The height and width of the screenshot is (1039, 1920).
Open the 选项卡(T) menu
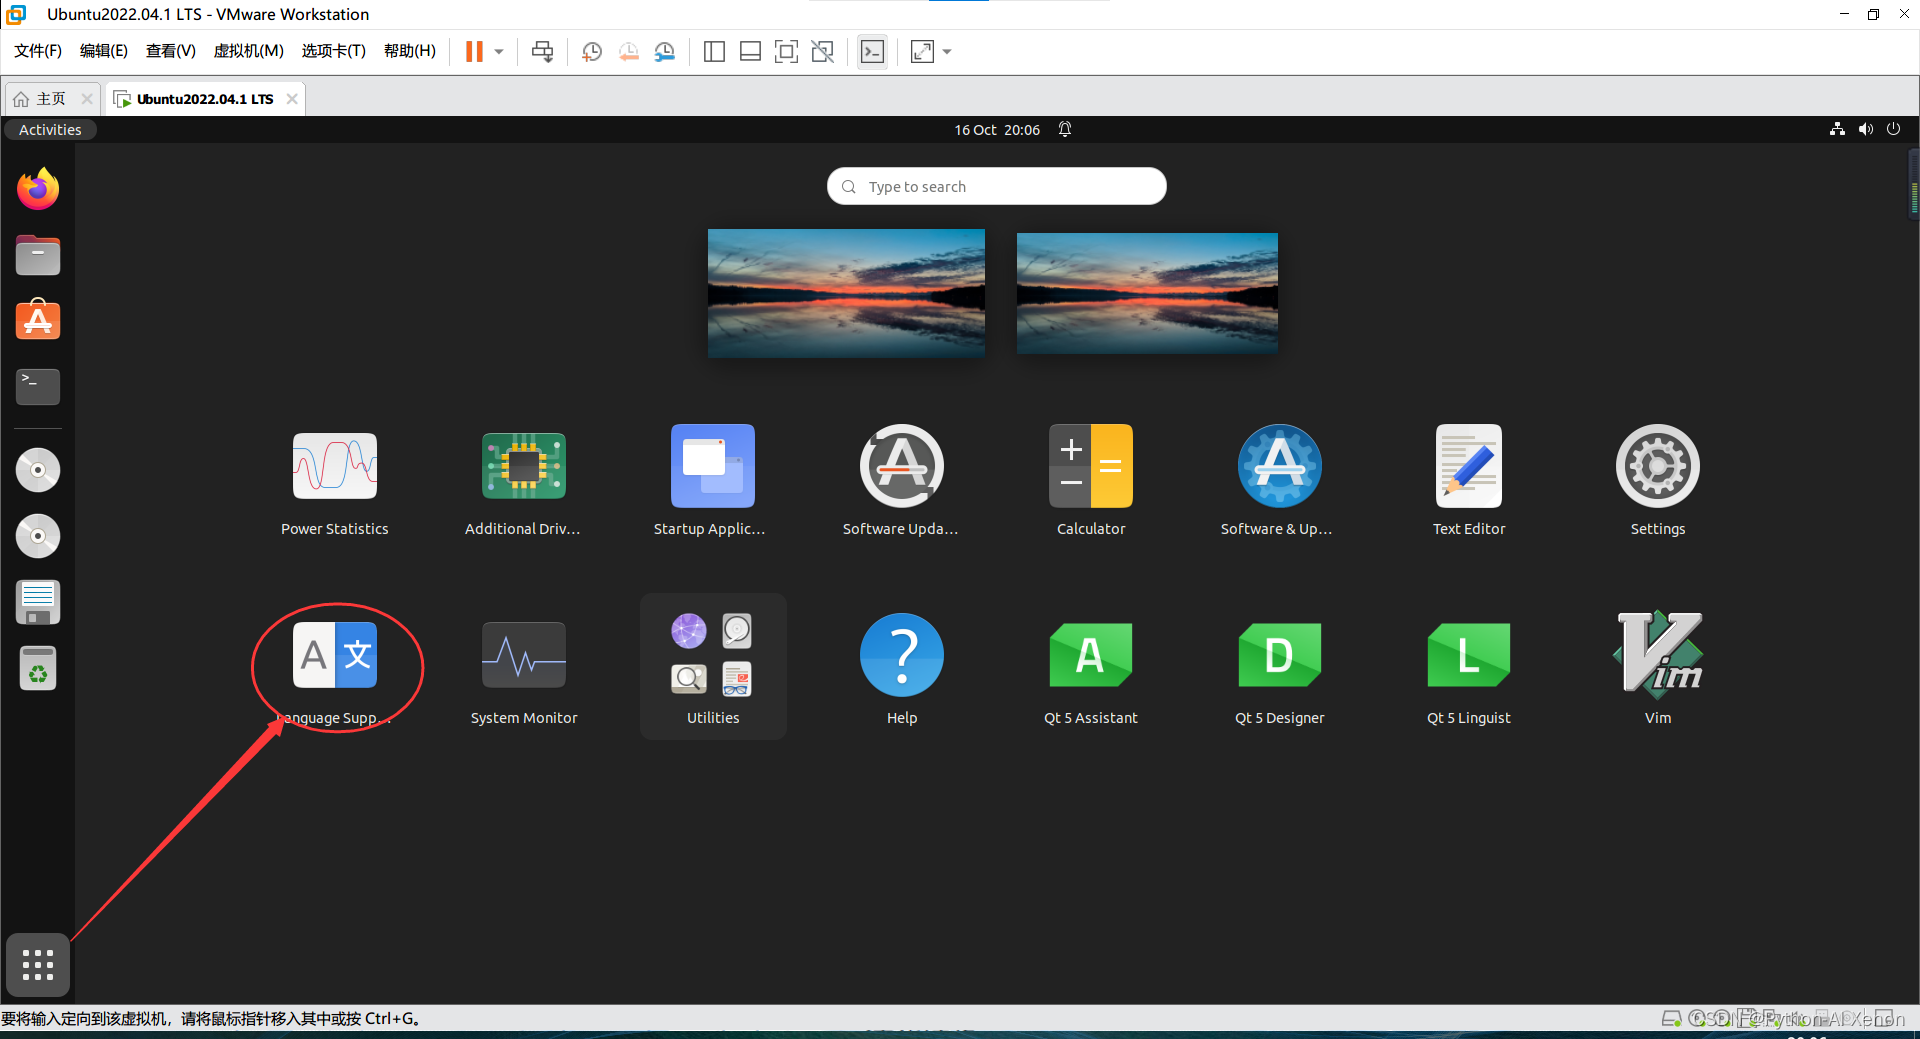(x=334, y=51)
